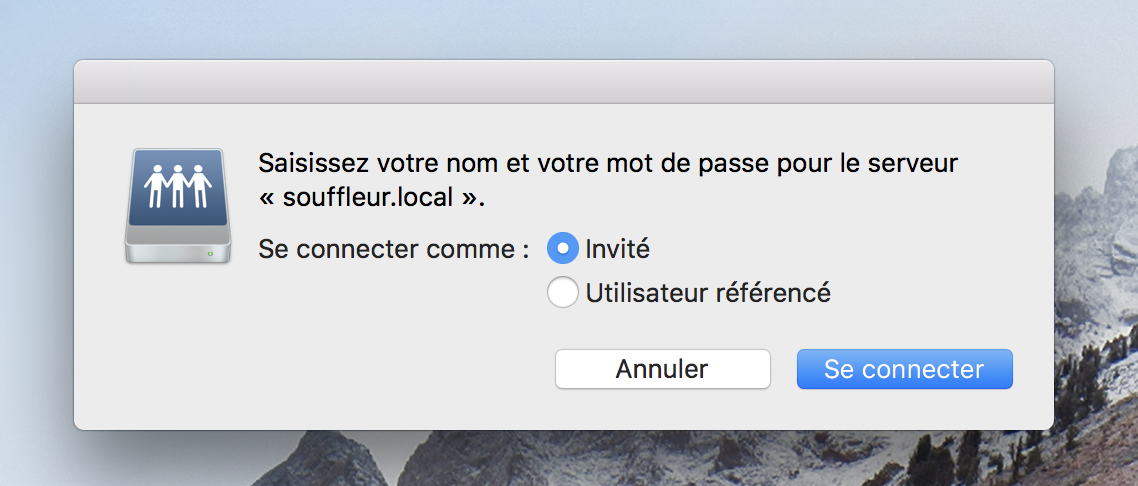Screen dimensions: 1138x486
Task: Cancel the connection with the Annuler button
Action: 663,369
